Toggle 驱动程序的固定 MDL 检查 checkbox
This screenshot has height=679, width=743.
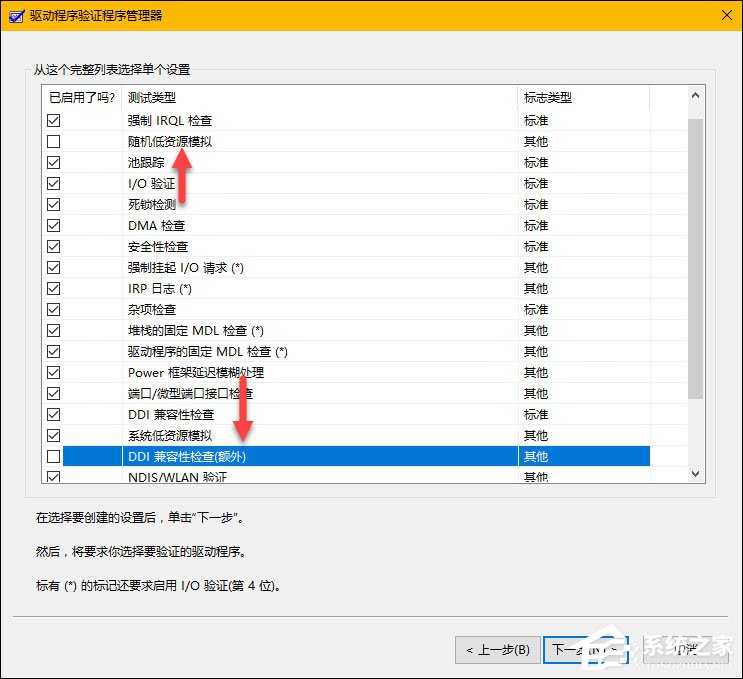54,351
